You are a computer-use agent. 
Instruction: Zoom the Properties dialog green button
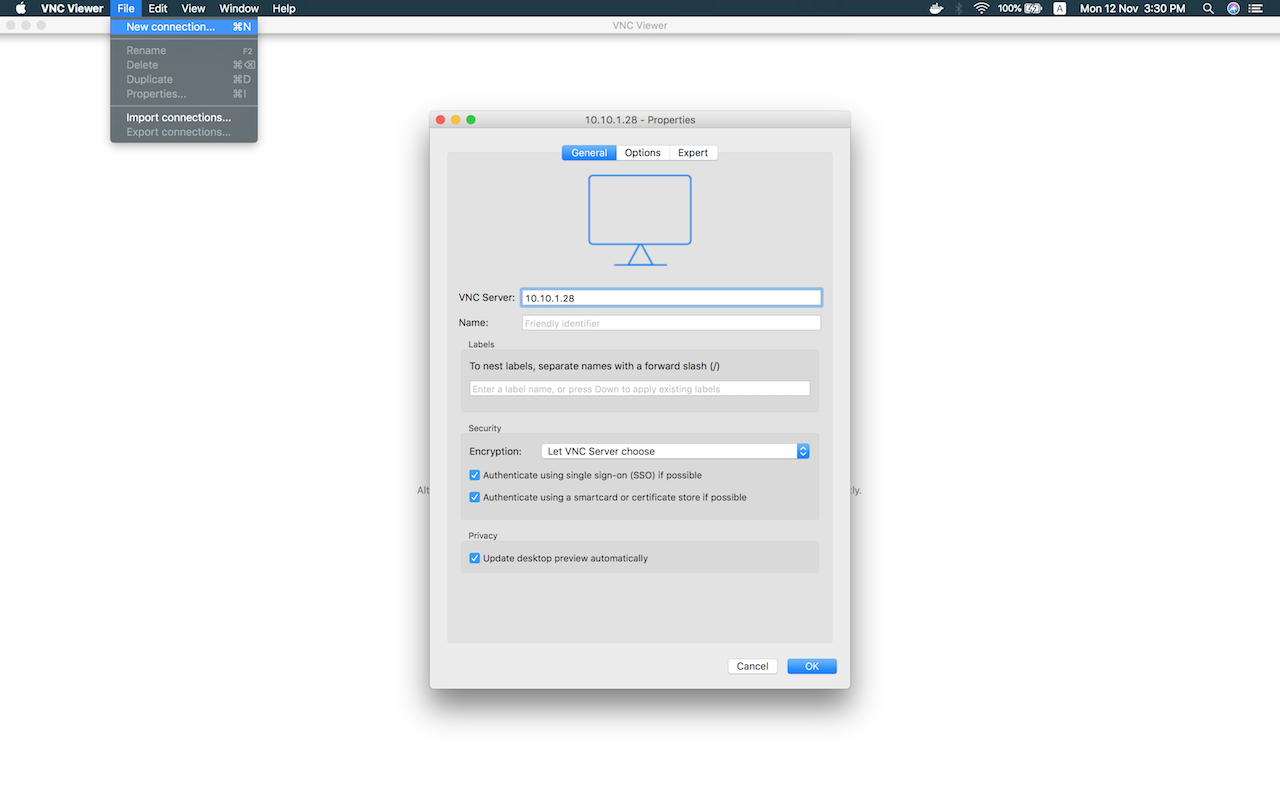point(471,120)
